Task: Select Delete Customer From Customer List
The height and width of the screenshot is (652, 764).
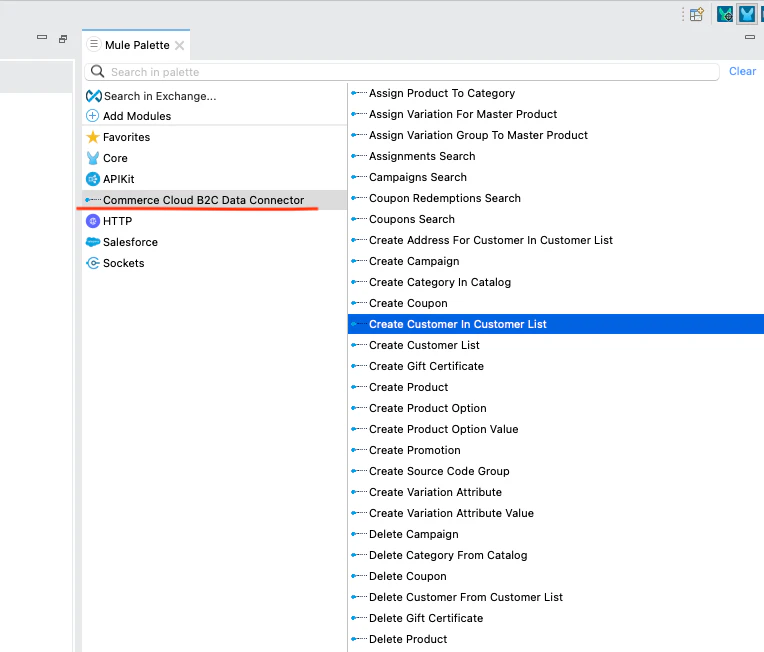Action: coord(465,597)
